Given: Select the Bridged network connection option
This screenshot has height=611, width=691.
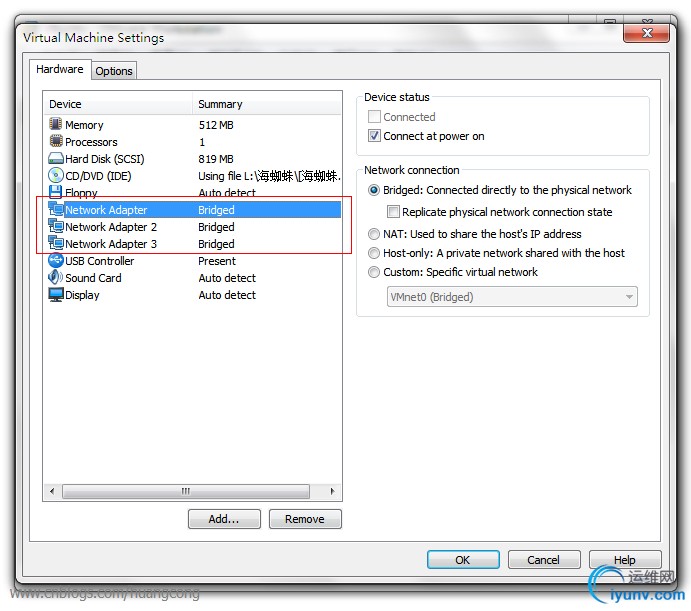Looking at the screenshot, I should pos(374,190).
